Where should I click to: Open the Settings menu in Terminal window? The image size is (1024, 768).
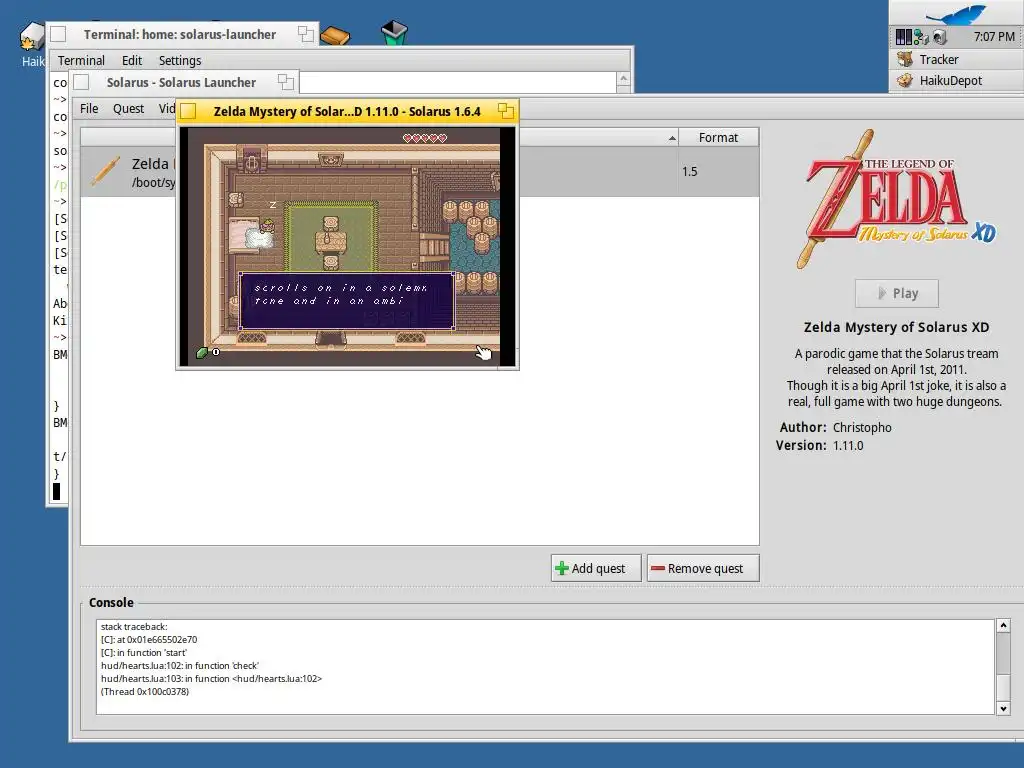click(180, 61)
